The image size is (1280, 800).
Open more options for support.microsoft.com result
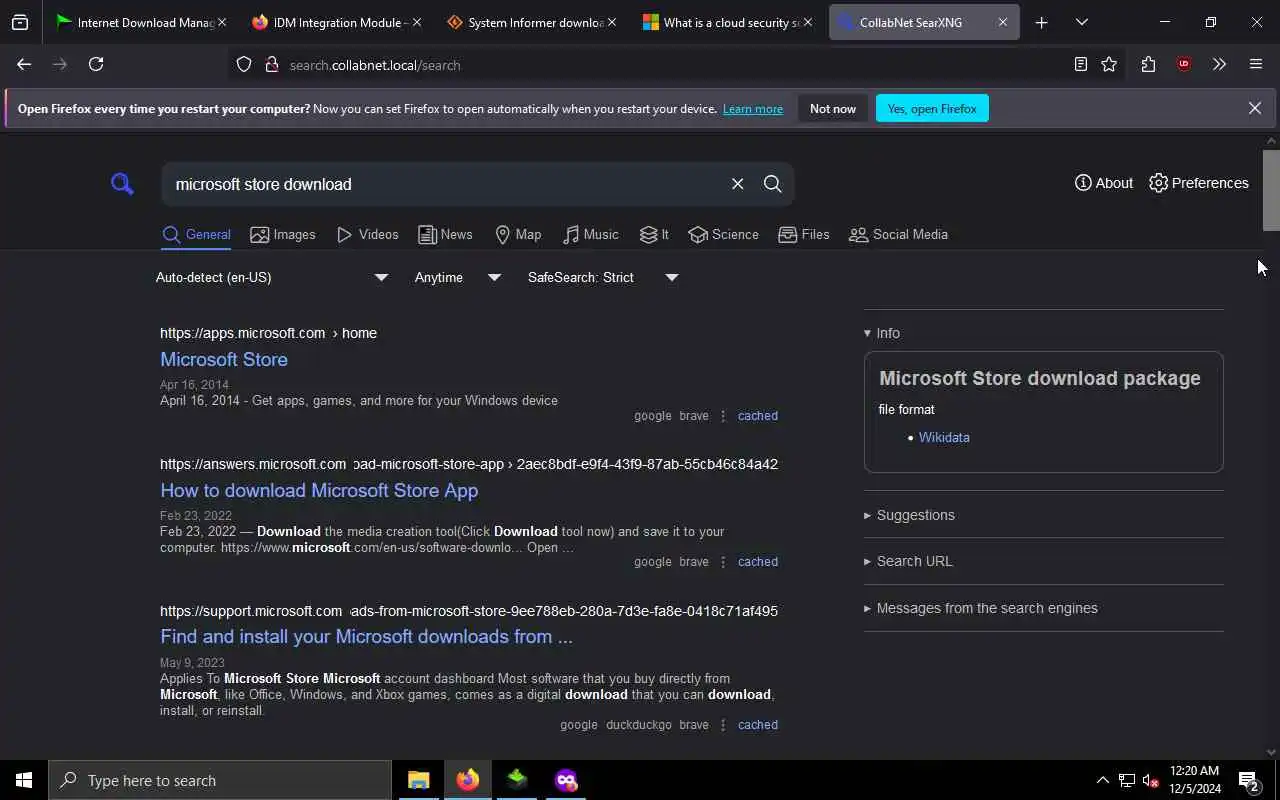click(723, 725)
